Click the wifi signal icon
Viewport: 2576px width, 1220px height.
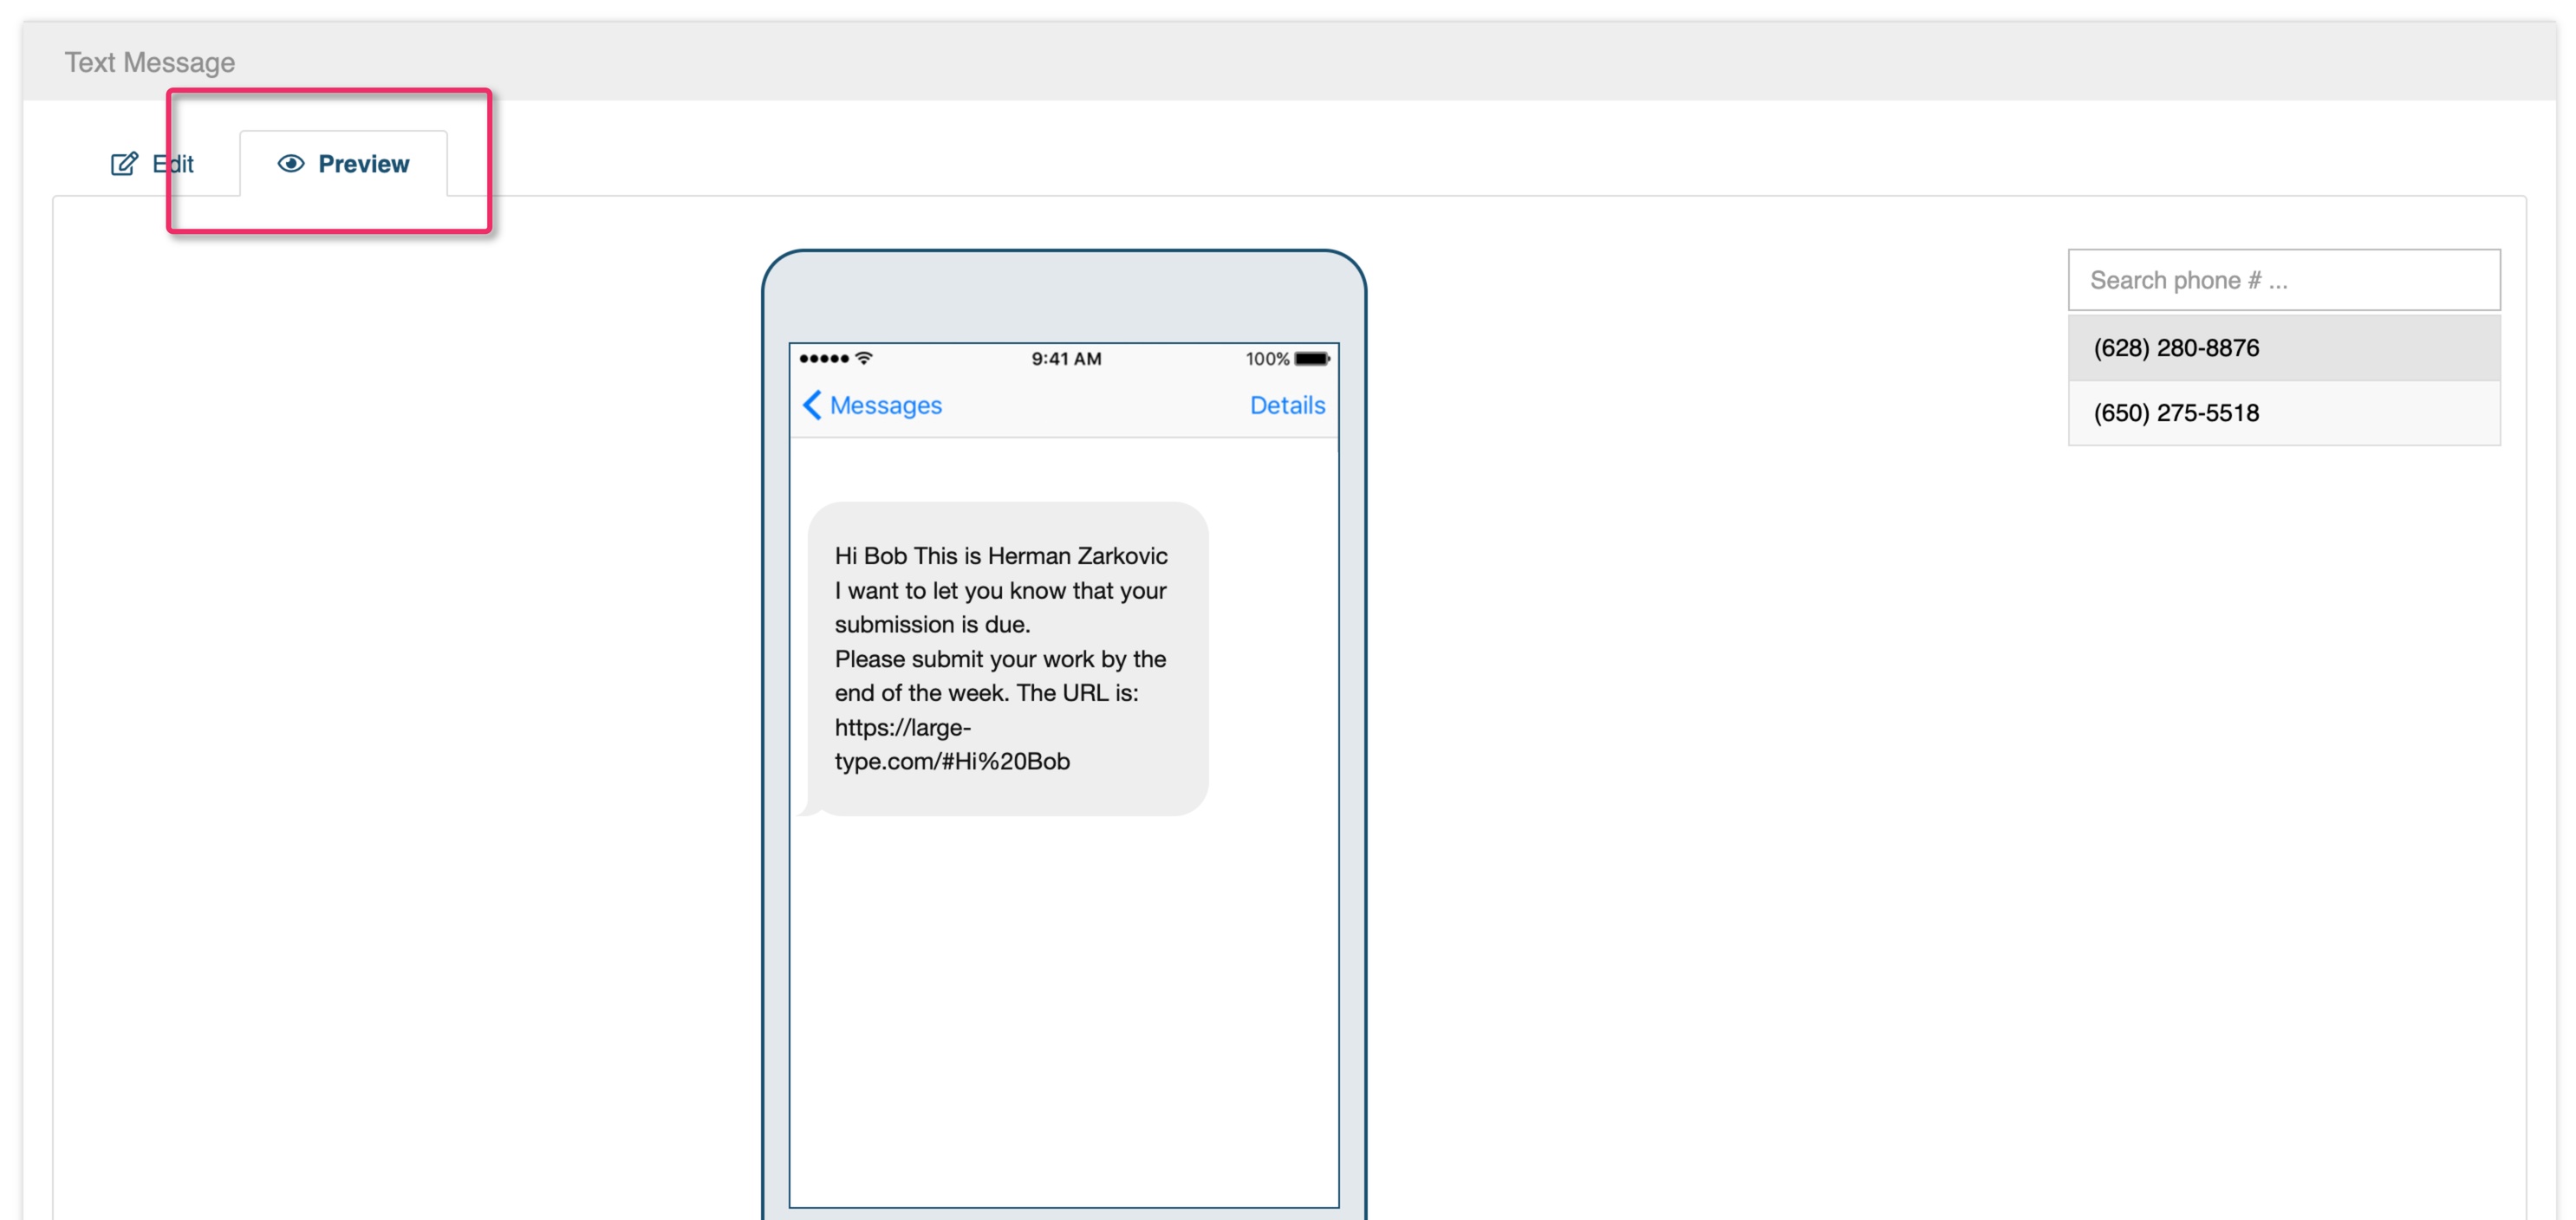[x=865, y=358]
